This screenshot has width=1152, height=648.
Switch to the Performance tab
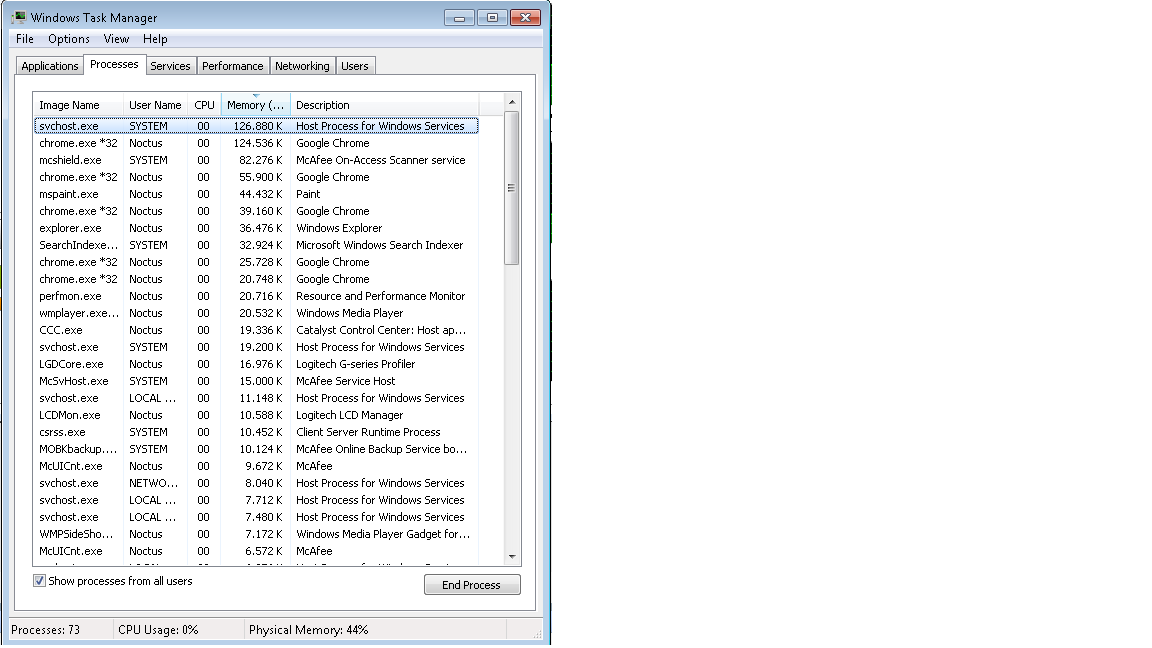[232, 66]
